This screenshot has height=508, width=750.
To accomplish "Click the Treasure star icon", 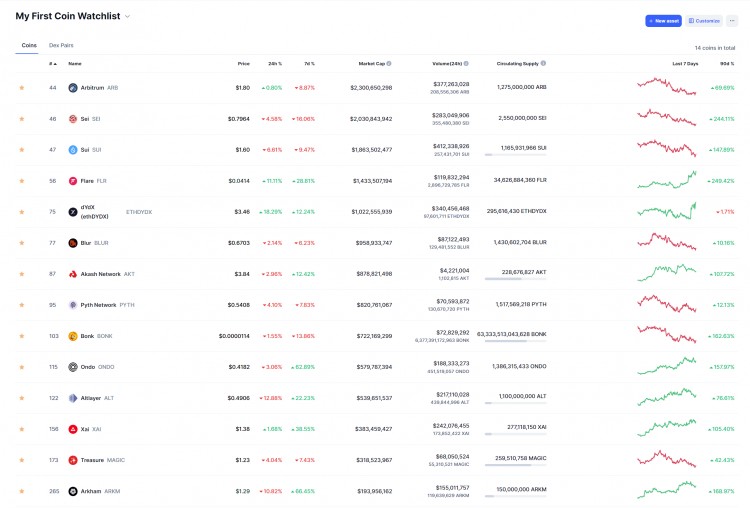I will pyautogui.click(x=22, y=460).
